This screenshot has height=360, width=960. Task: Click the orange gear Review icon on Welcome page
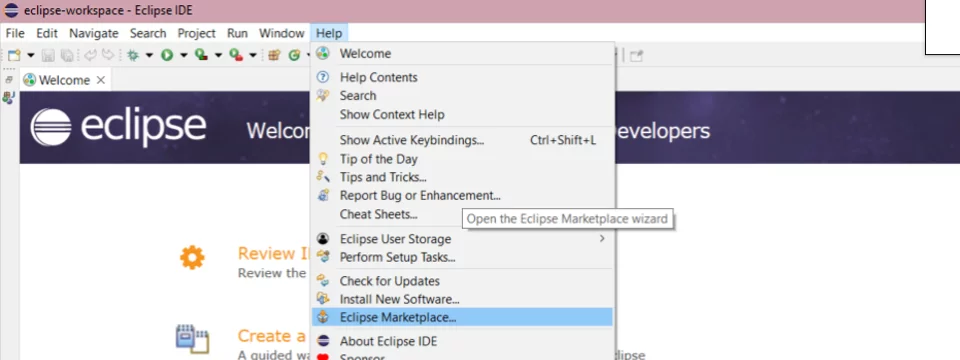tap(192, 257)
